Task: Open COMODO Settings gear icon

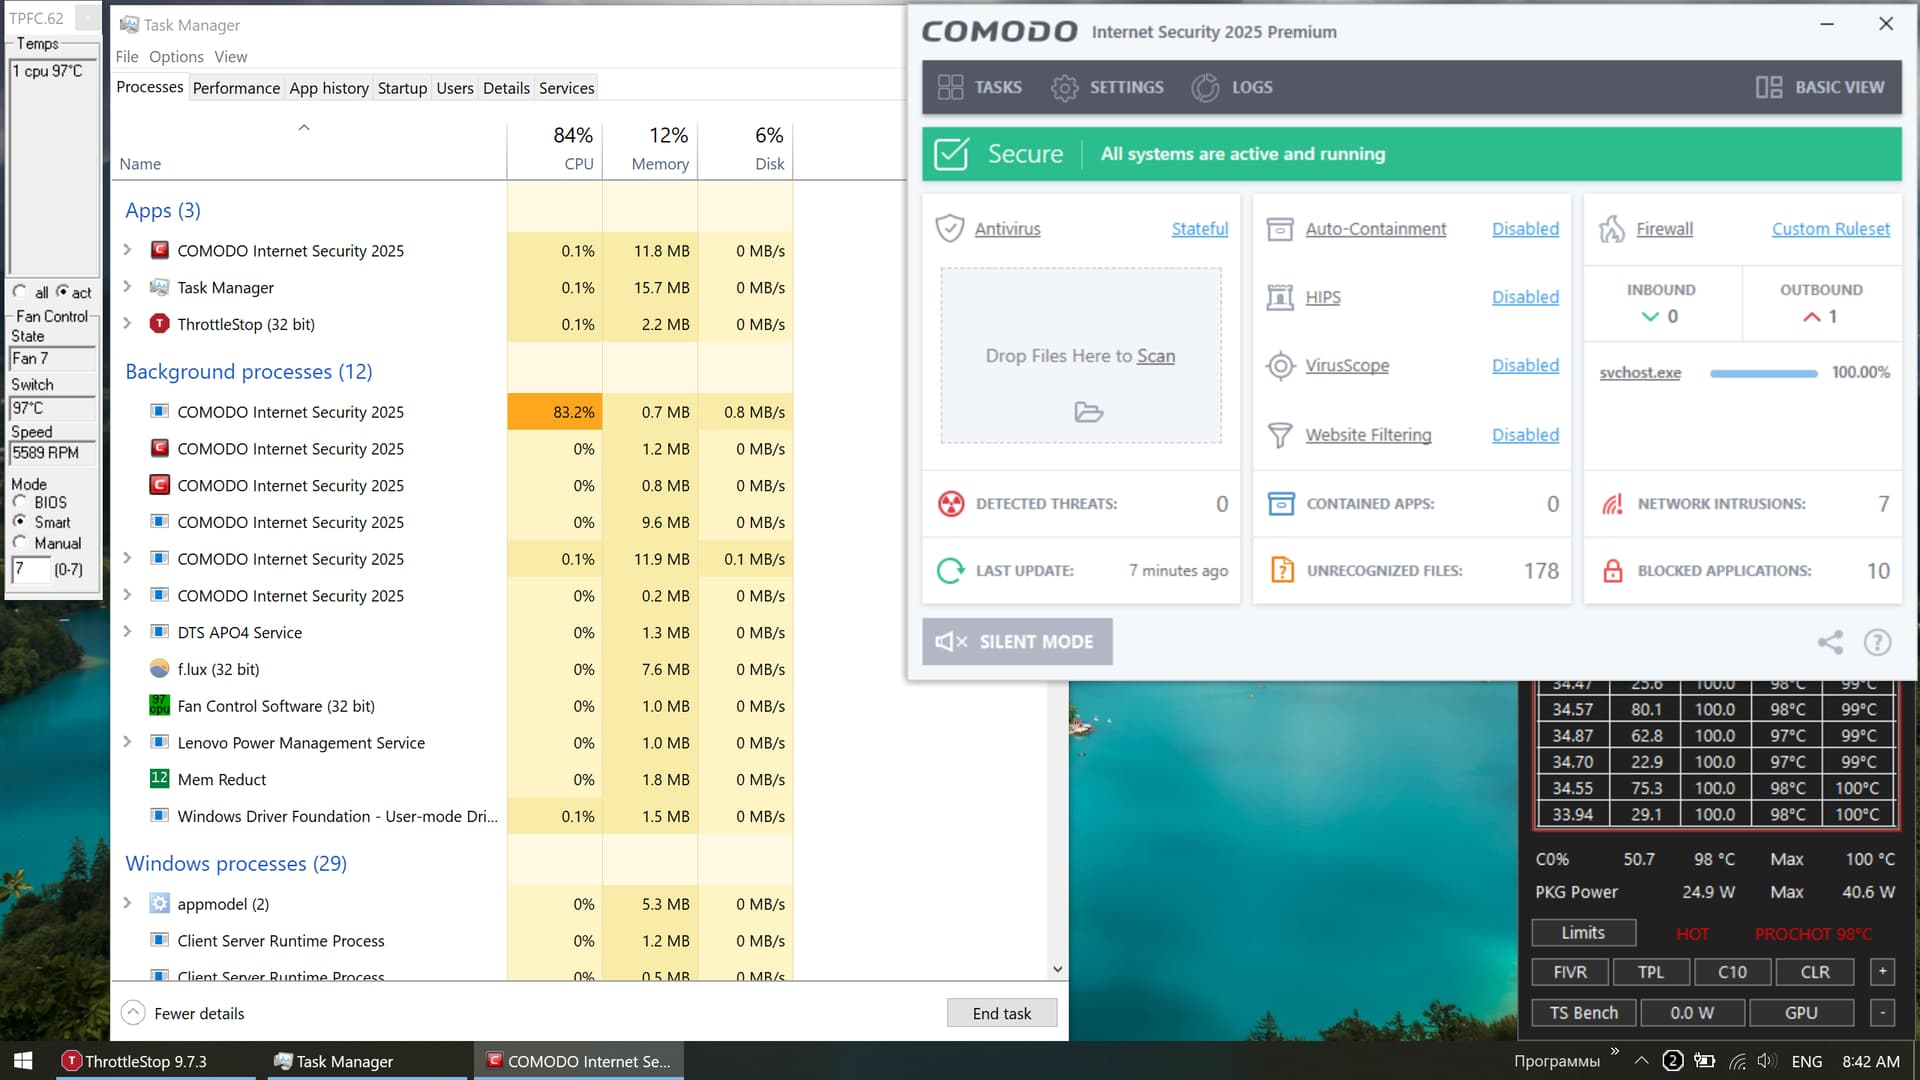Action: pos(1064,88)
